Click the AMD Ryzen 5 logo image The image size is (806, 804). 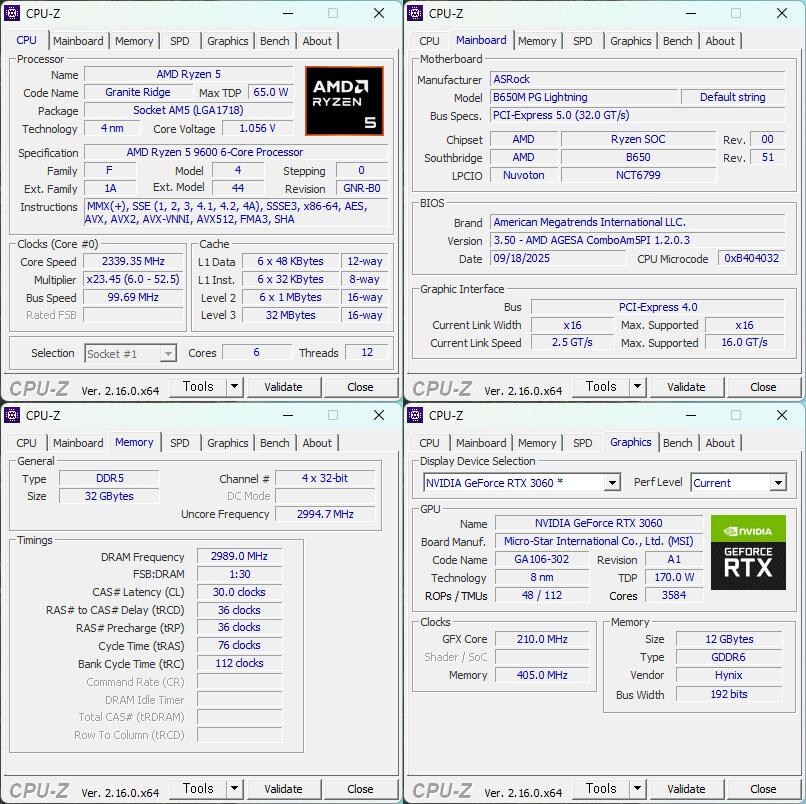click(344, 101)
